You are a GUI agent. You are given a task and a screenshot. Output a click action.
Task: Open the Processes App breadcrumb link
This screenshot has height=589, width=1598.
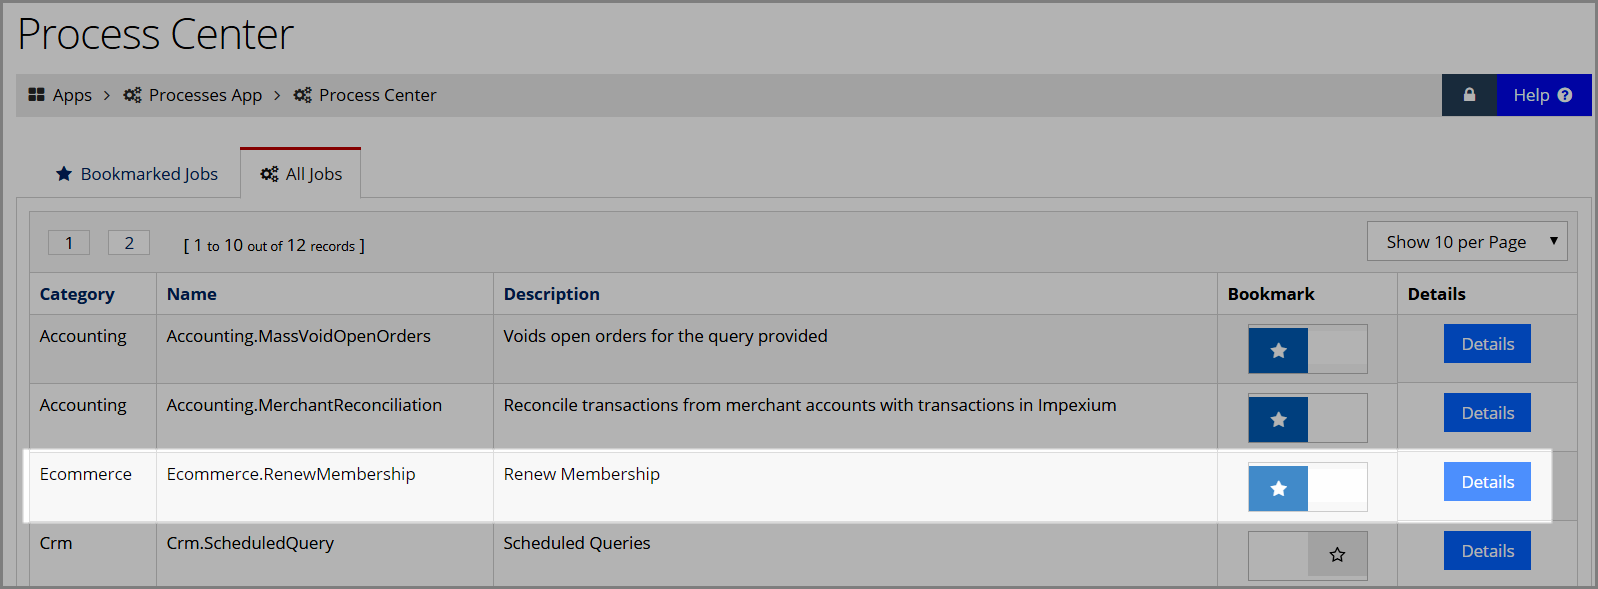point(205,95)
